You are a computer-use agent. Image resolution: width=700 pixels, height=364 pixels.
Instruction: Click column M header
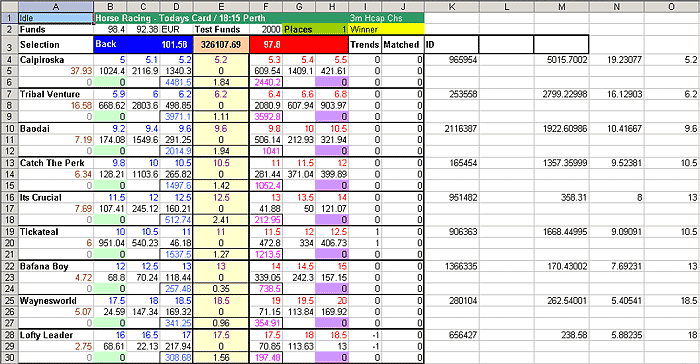pos(562,7)
